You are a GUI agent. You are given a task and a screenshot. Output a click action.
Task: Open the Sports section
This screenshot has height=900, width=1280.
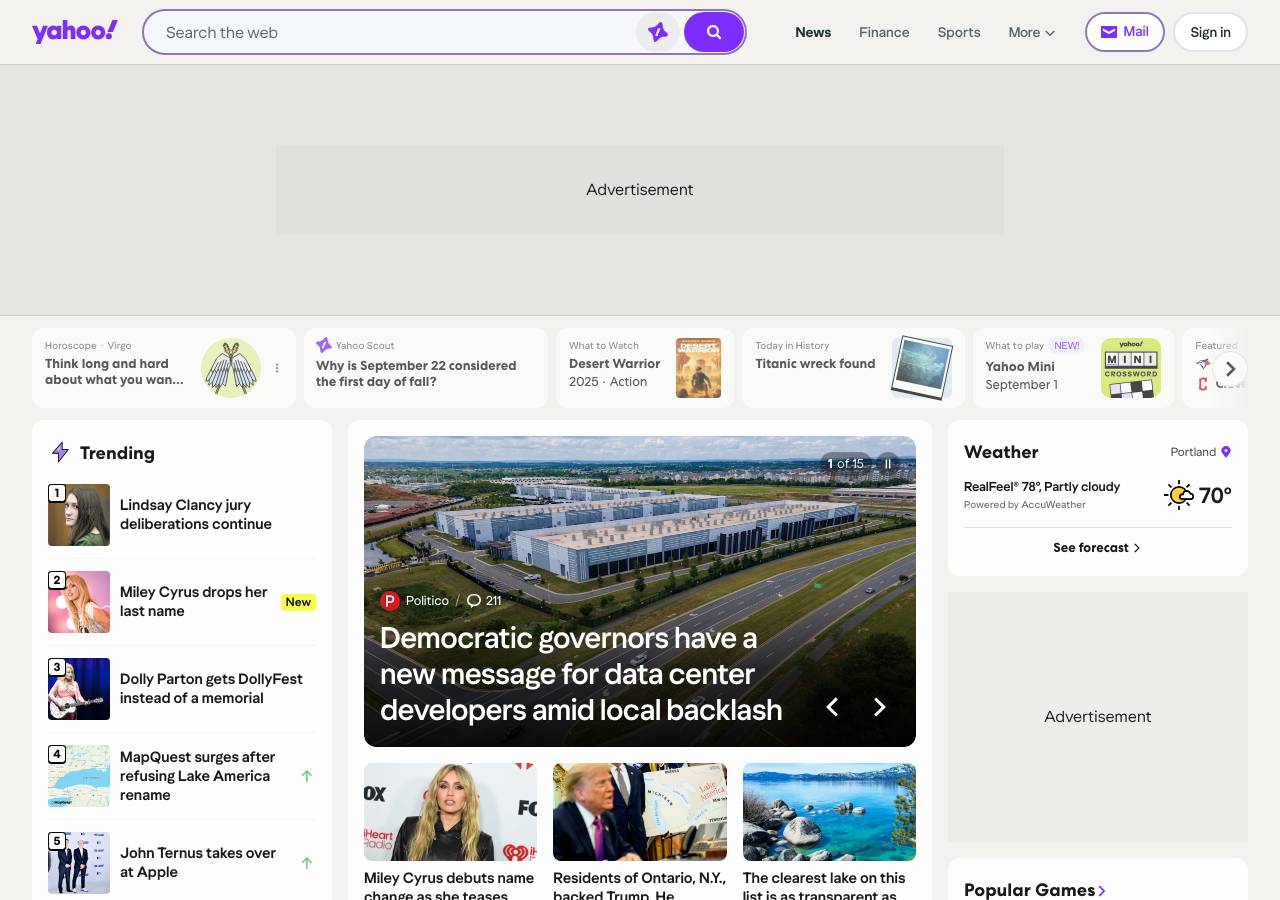coord(959,32)
